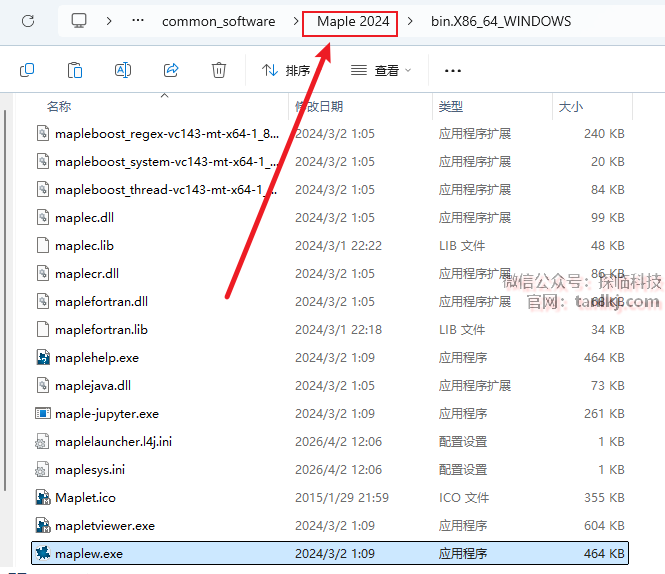This screenshot has width=665, height=574.
Task: Open the 排序 sort menu
Action: 286,70
